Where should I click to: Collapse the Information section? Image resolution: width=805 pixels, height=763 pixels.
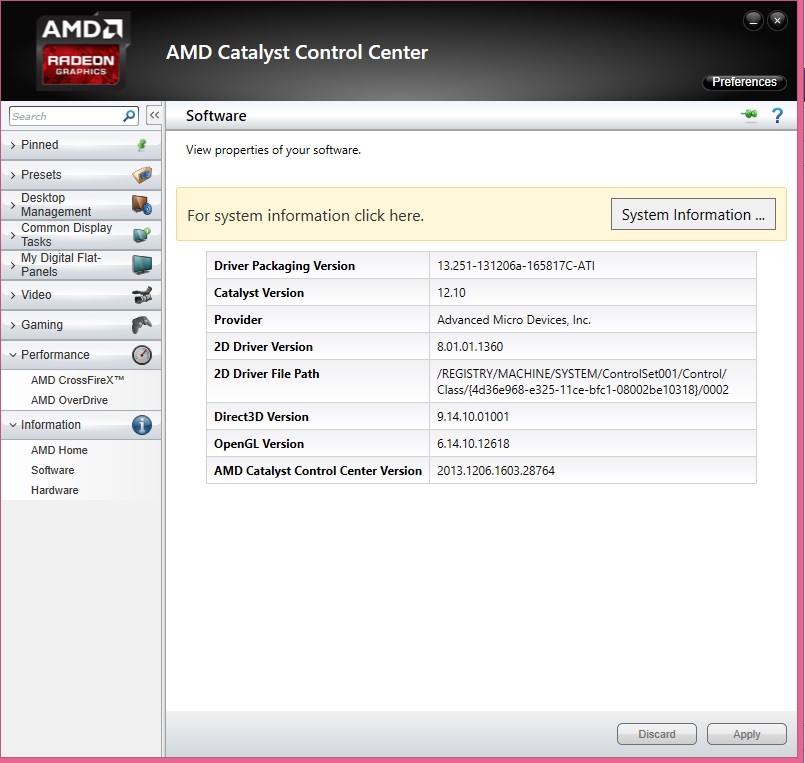coord(81,425)
